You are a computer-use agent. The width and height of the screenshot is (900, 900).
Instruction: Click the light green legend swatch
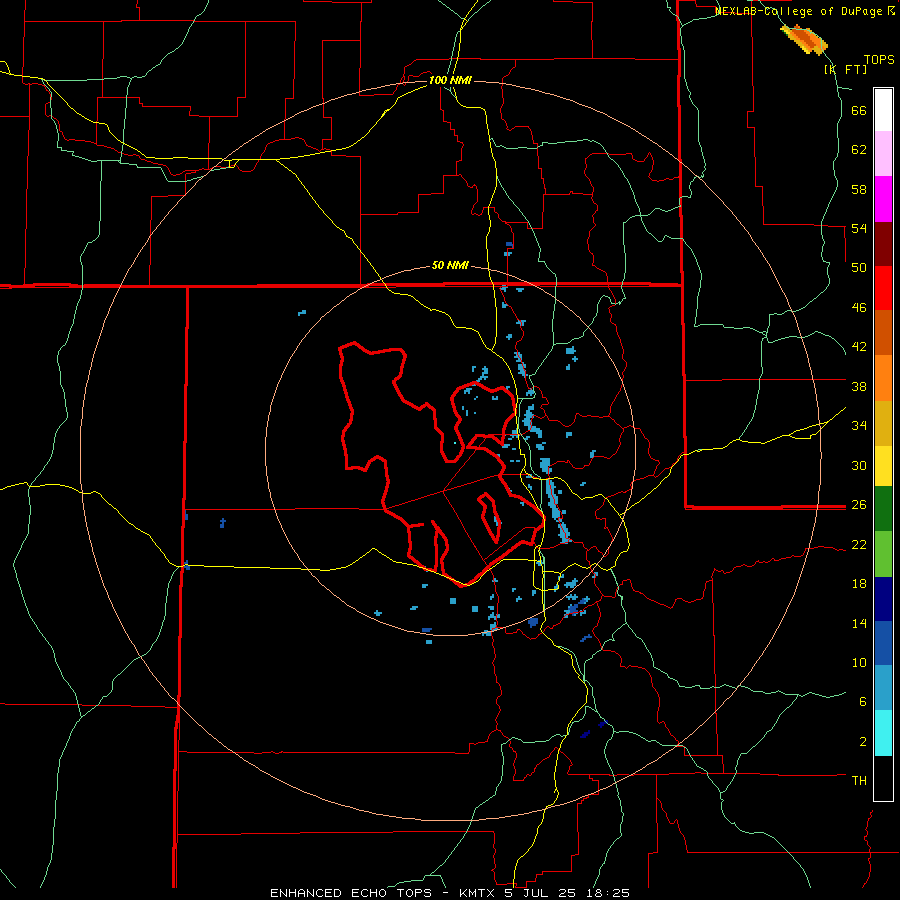tap(883, 554)
